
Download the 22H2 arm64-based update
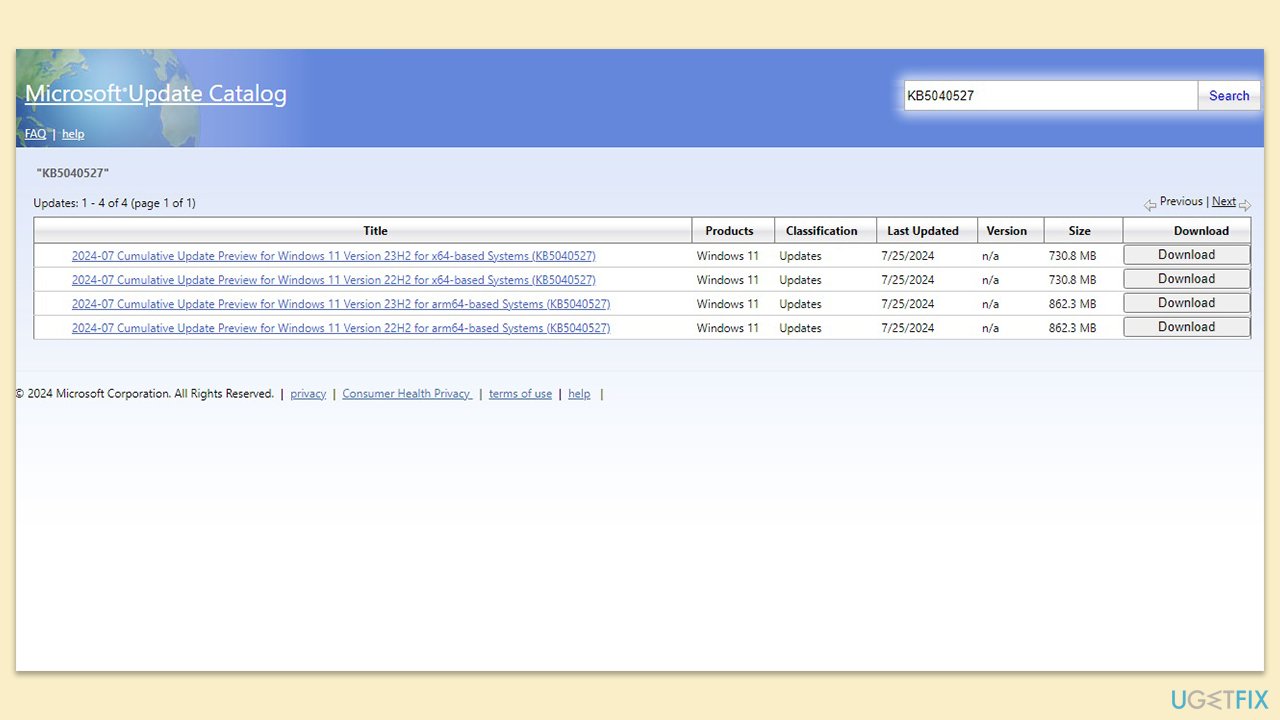(x=1187, y=327)
